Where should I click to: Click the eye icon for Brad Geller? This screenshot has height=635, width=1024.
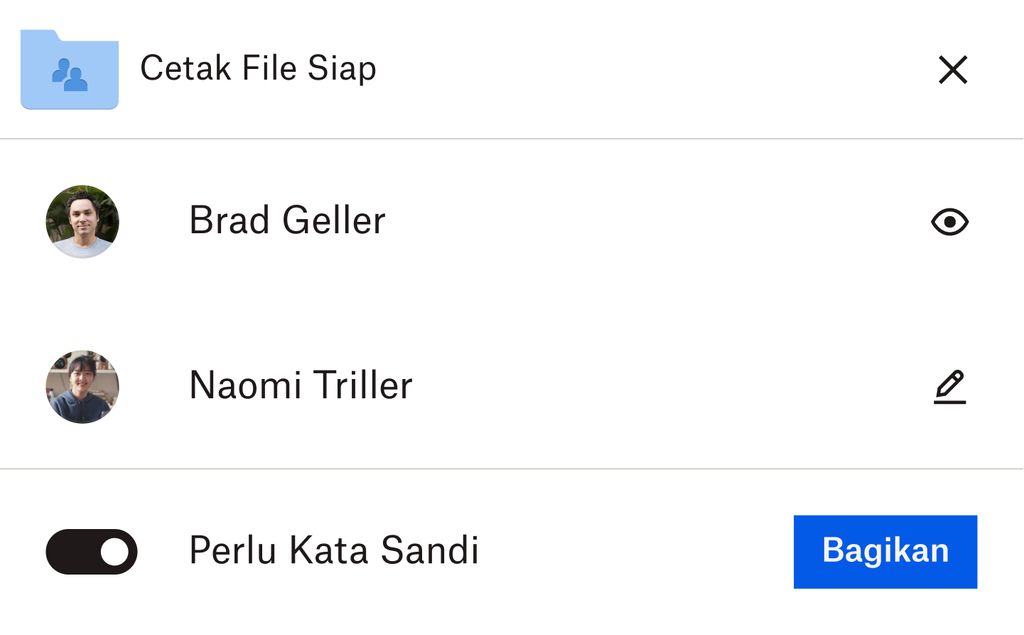(x=950, y=222)
